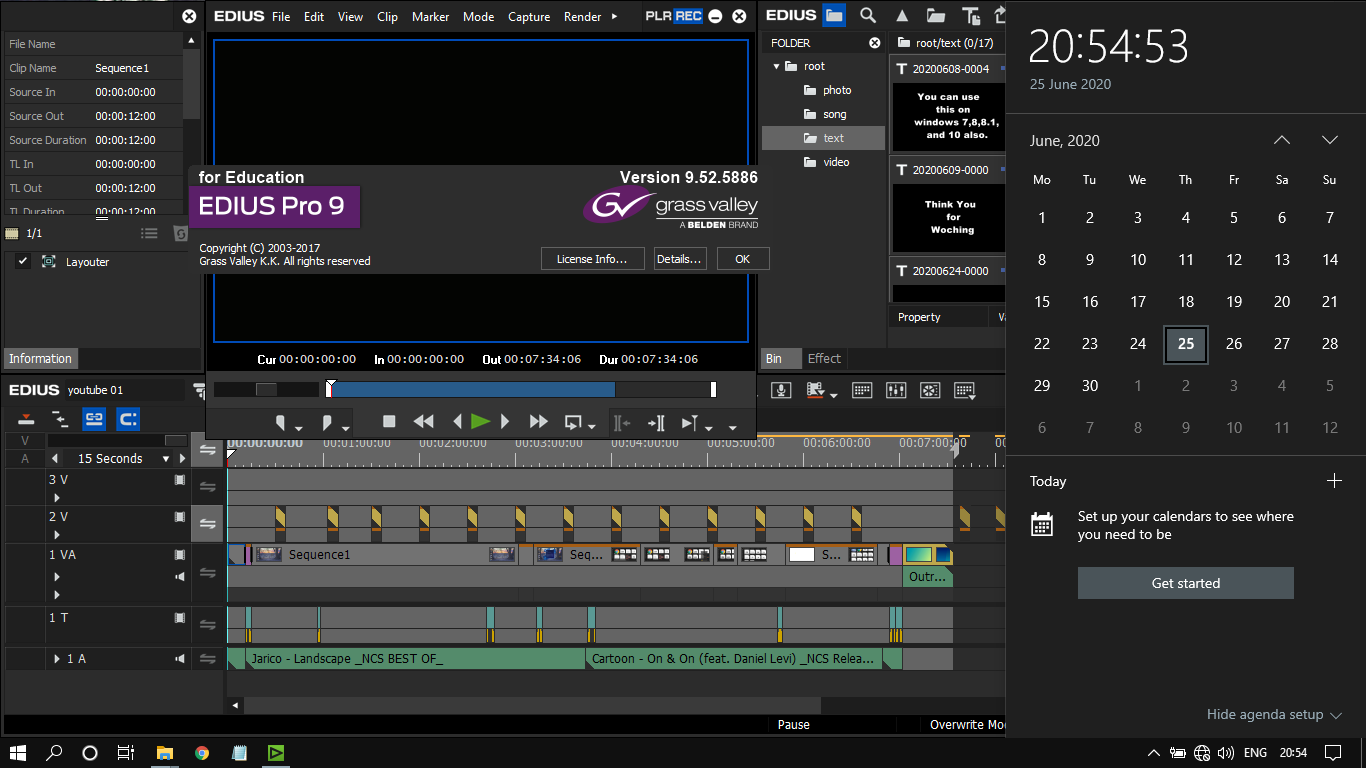
Task: Toggle the bin folder view icon
Action: [x=833, y=16]
